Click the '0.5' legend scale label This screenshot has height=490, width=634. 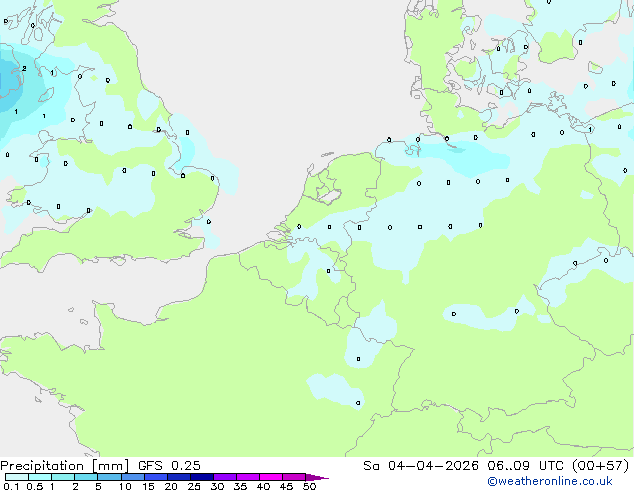[x=35, y=486]
